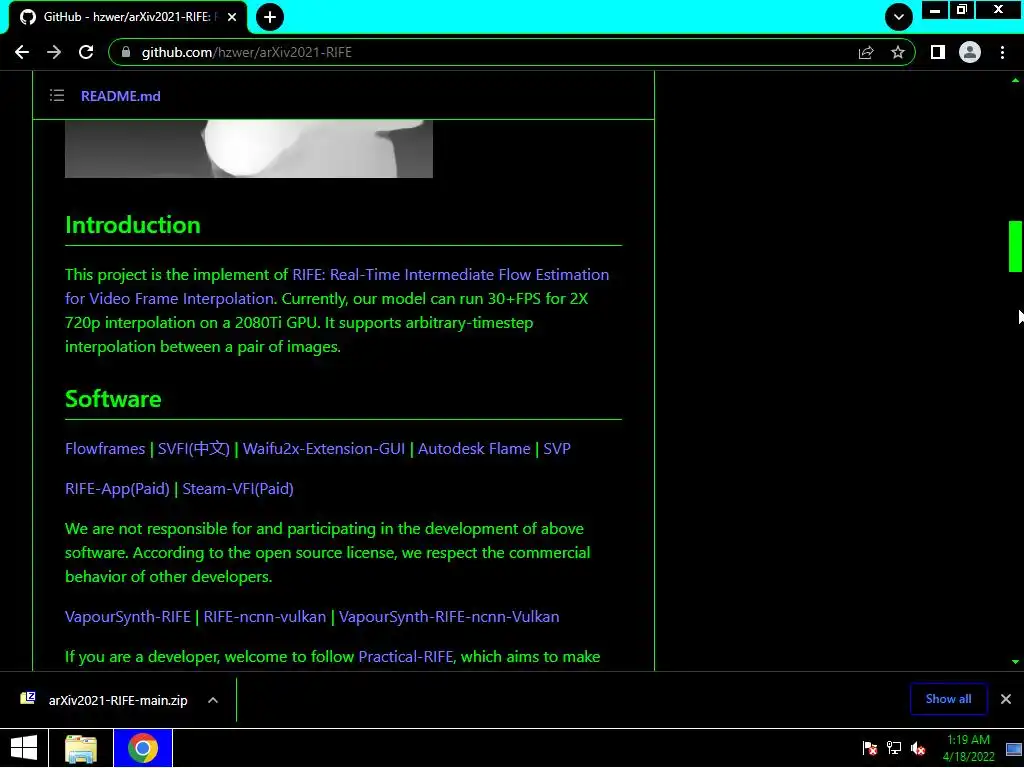Open the Action Center flag tray icon

869,748
